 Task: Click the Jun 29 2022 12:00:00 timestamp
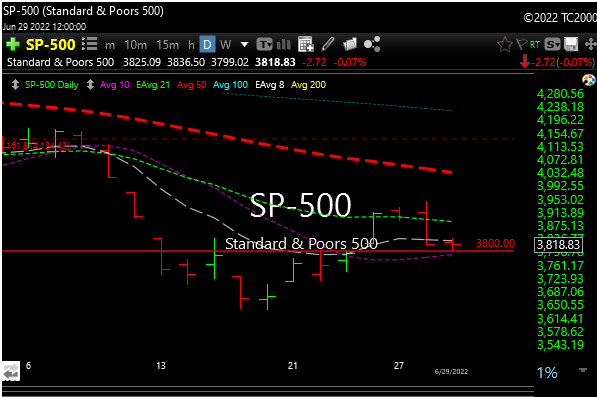coord(44,27)
